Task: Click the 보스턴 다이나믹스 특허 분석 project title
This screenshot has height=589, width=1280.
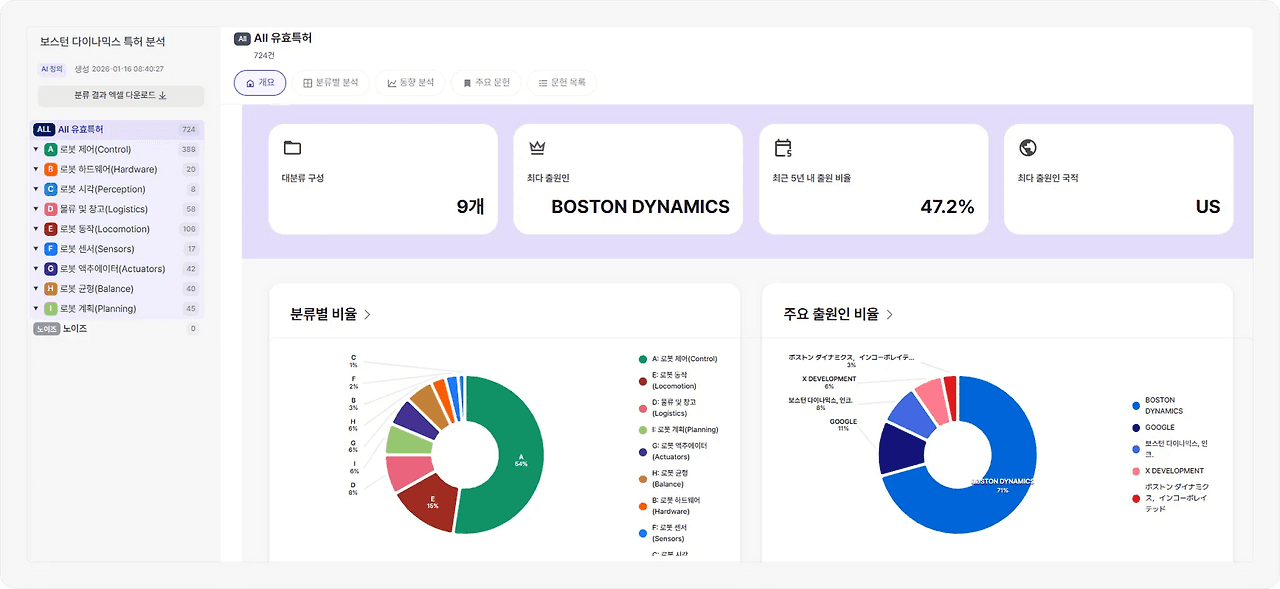Action: 102,42
